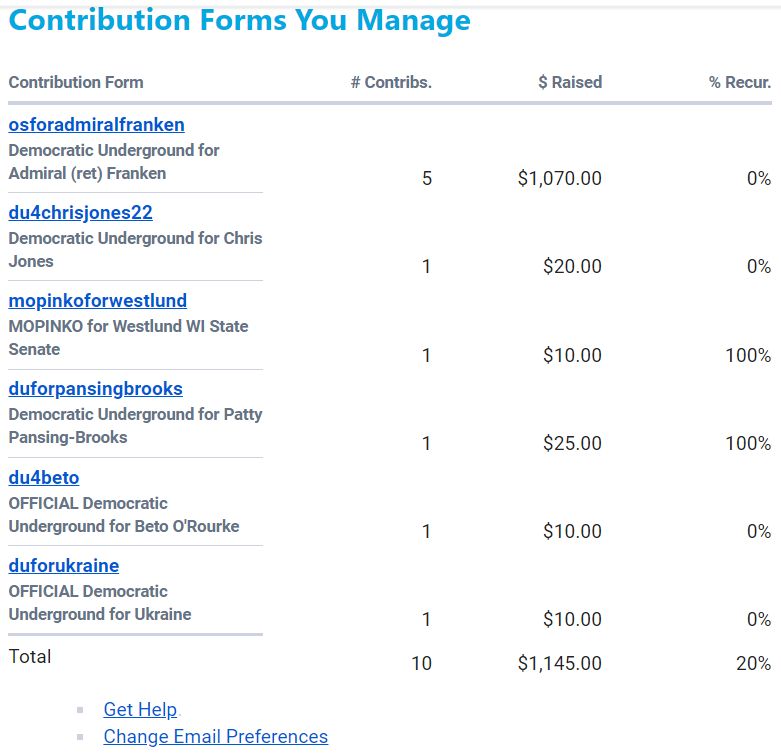The width and height of the screenshot is (781, 753).
Task: Click the Democratic Underground for Ukraine description
Action: pyautogui.click(x=100, y=603)
